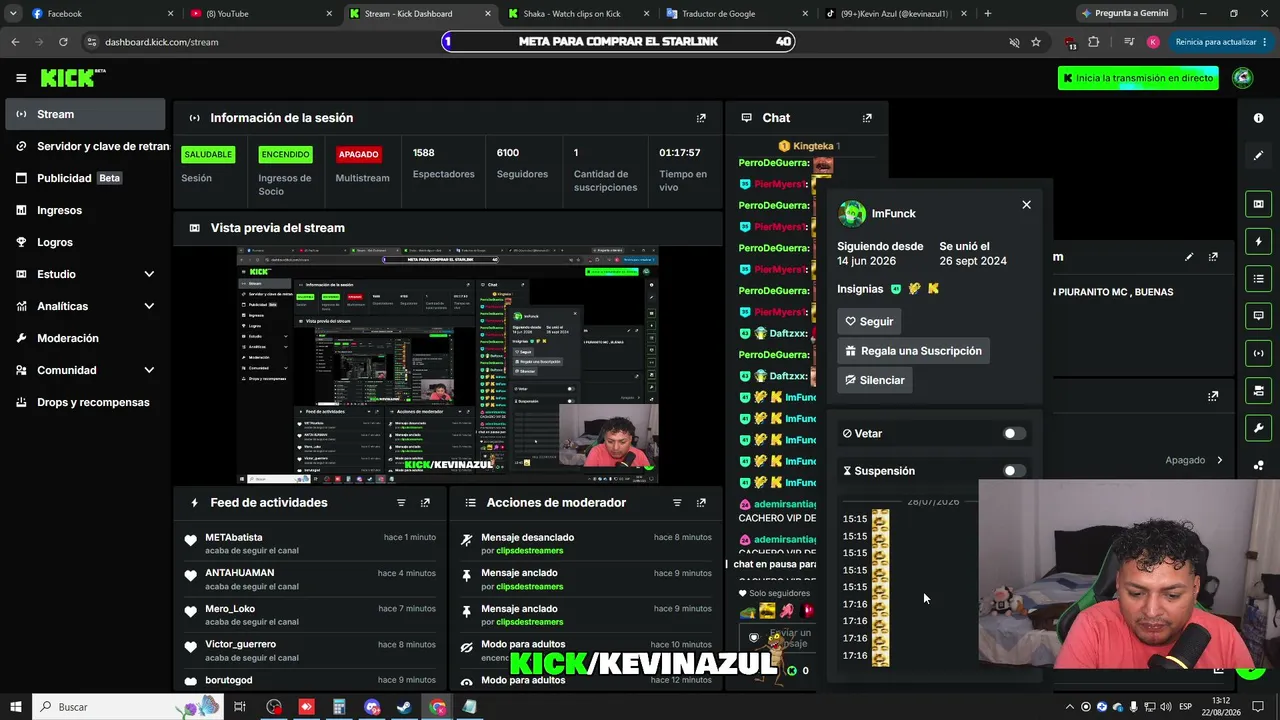Expand the Estudio sidebar section

tap(149, 274)
